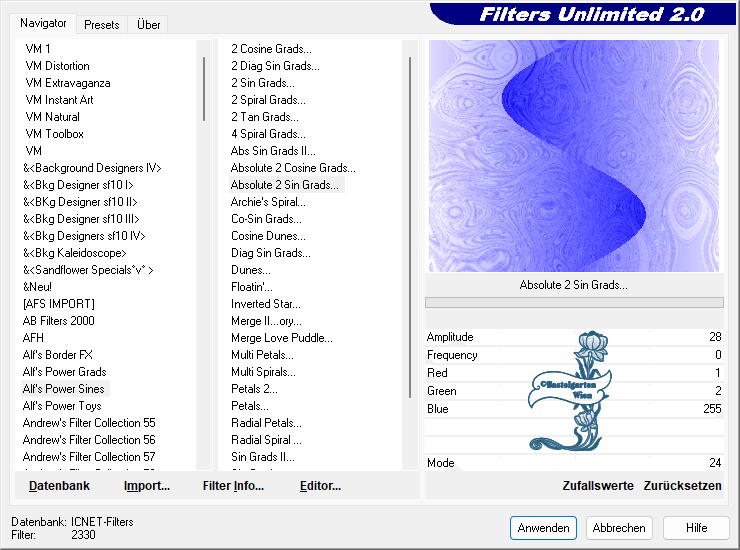Select the Navigator tab
740x550 pixels.
point(44,23)
